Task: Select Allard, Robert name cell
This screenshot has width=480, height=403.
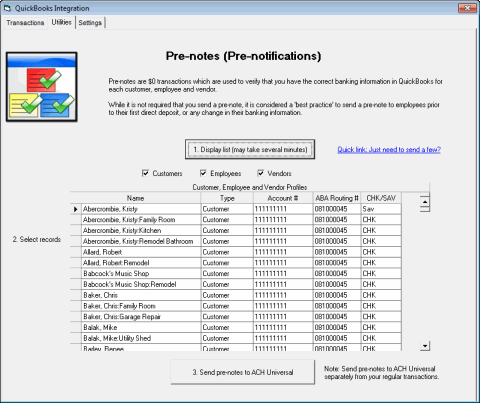Action: point(141,252)
